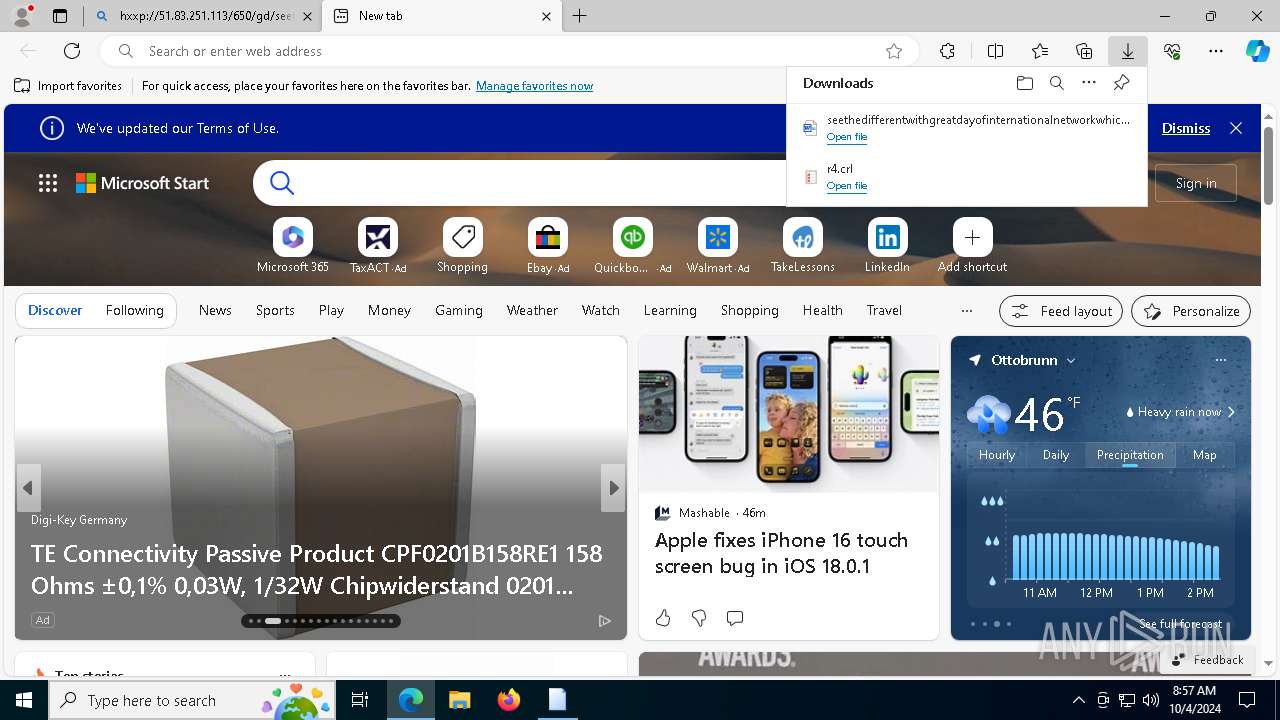Viewport: 1280px width, 720px height.
Task: Click Import favorites button
Action: pos(68,86)
